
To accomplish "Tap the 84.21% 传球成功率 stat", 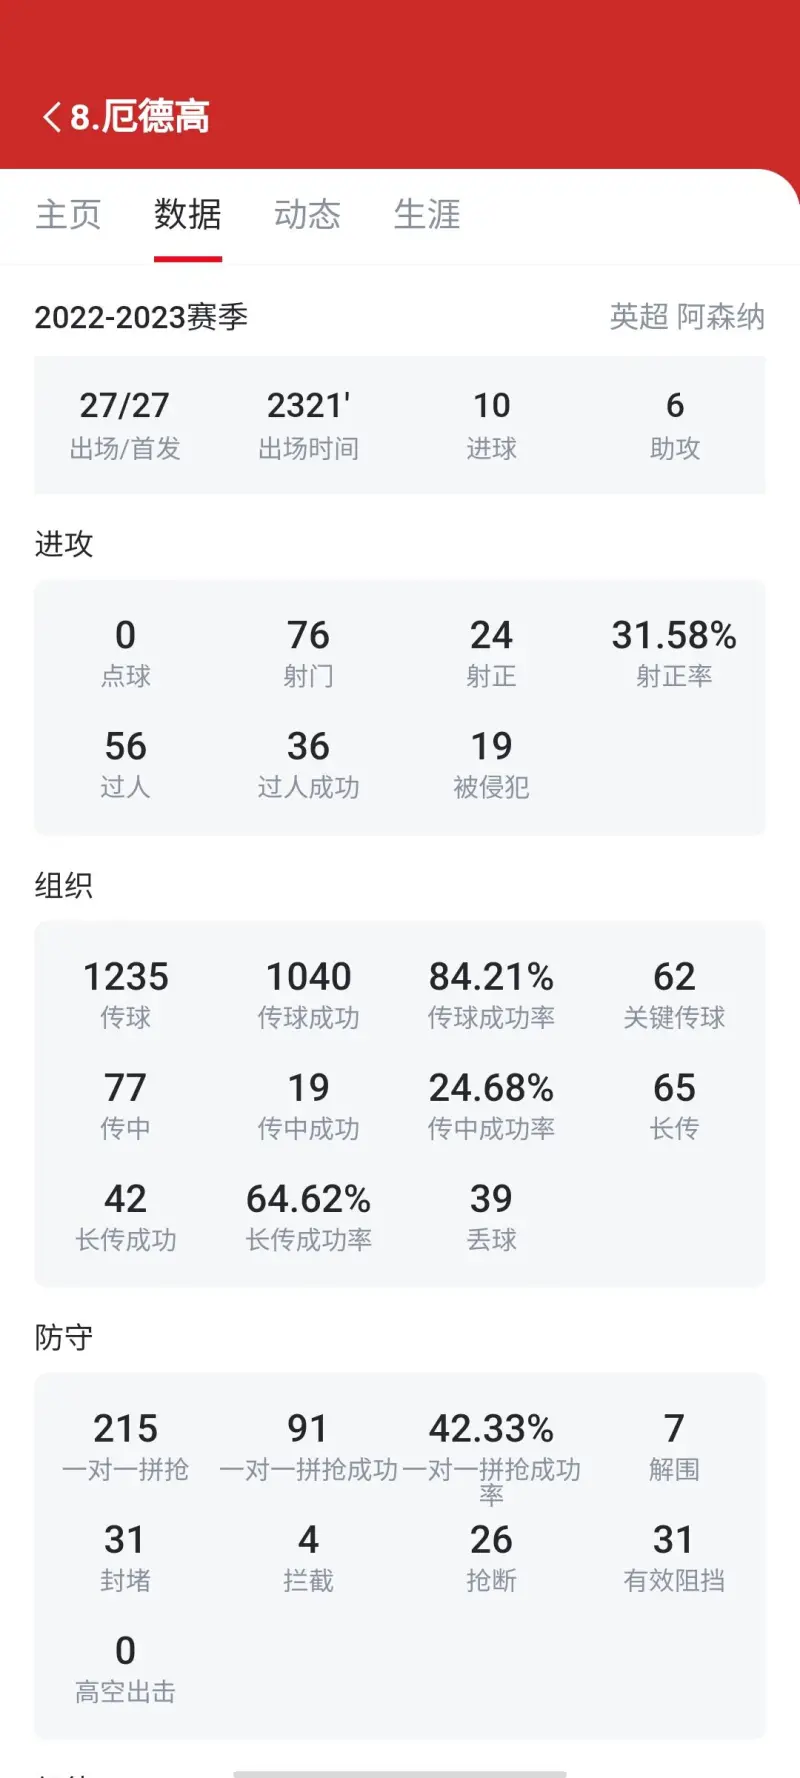I will (491, 995).
